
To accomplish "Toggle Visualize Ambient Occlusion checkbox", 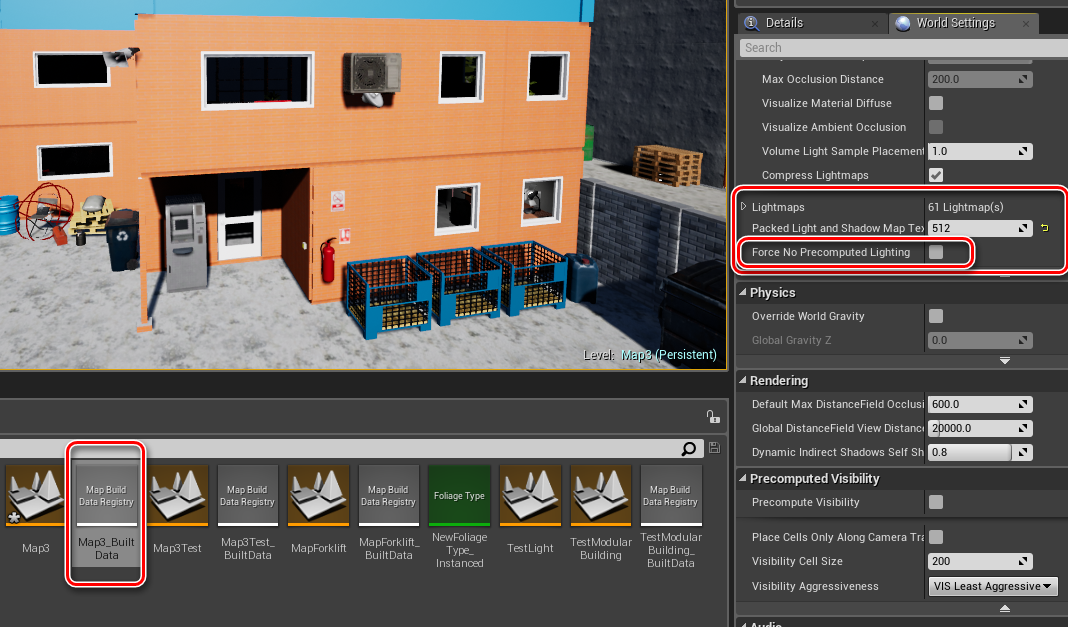I will pos(936,127).
